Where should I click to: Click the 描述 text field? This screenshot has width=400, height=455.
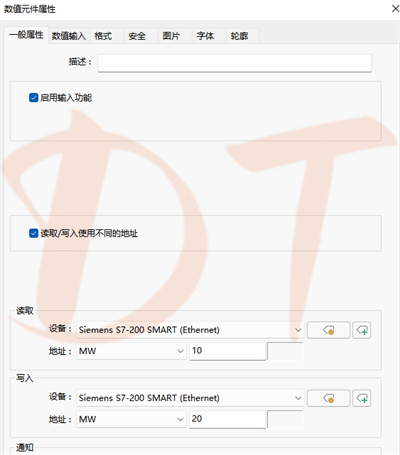(235, 63)
